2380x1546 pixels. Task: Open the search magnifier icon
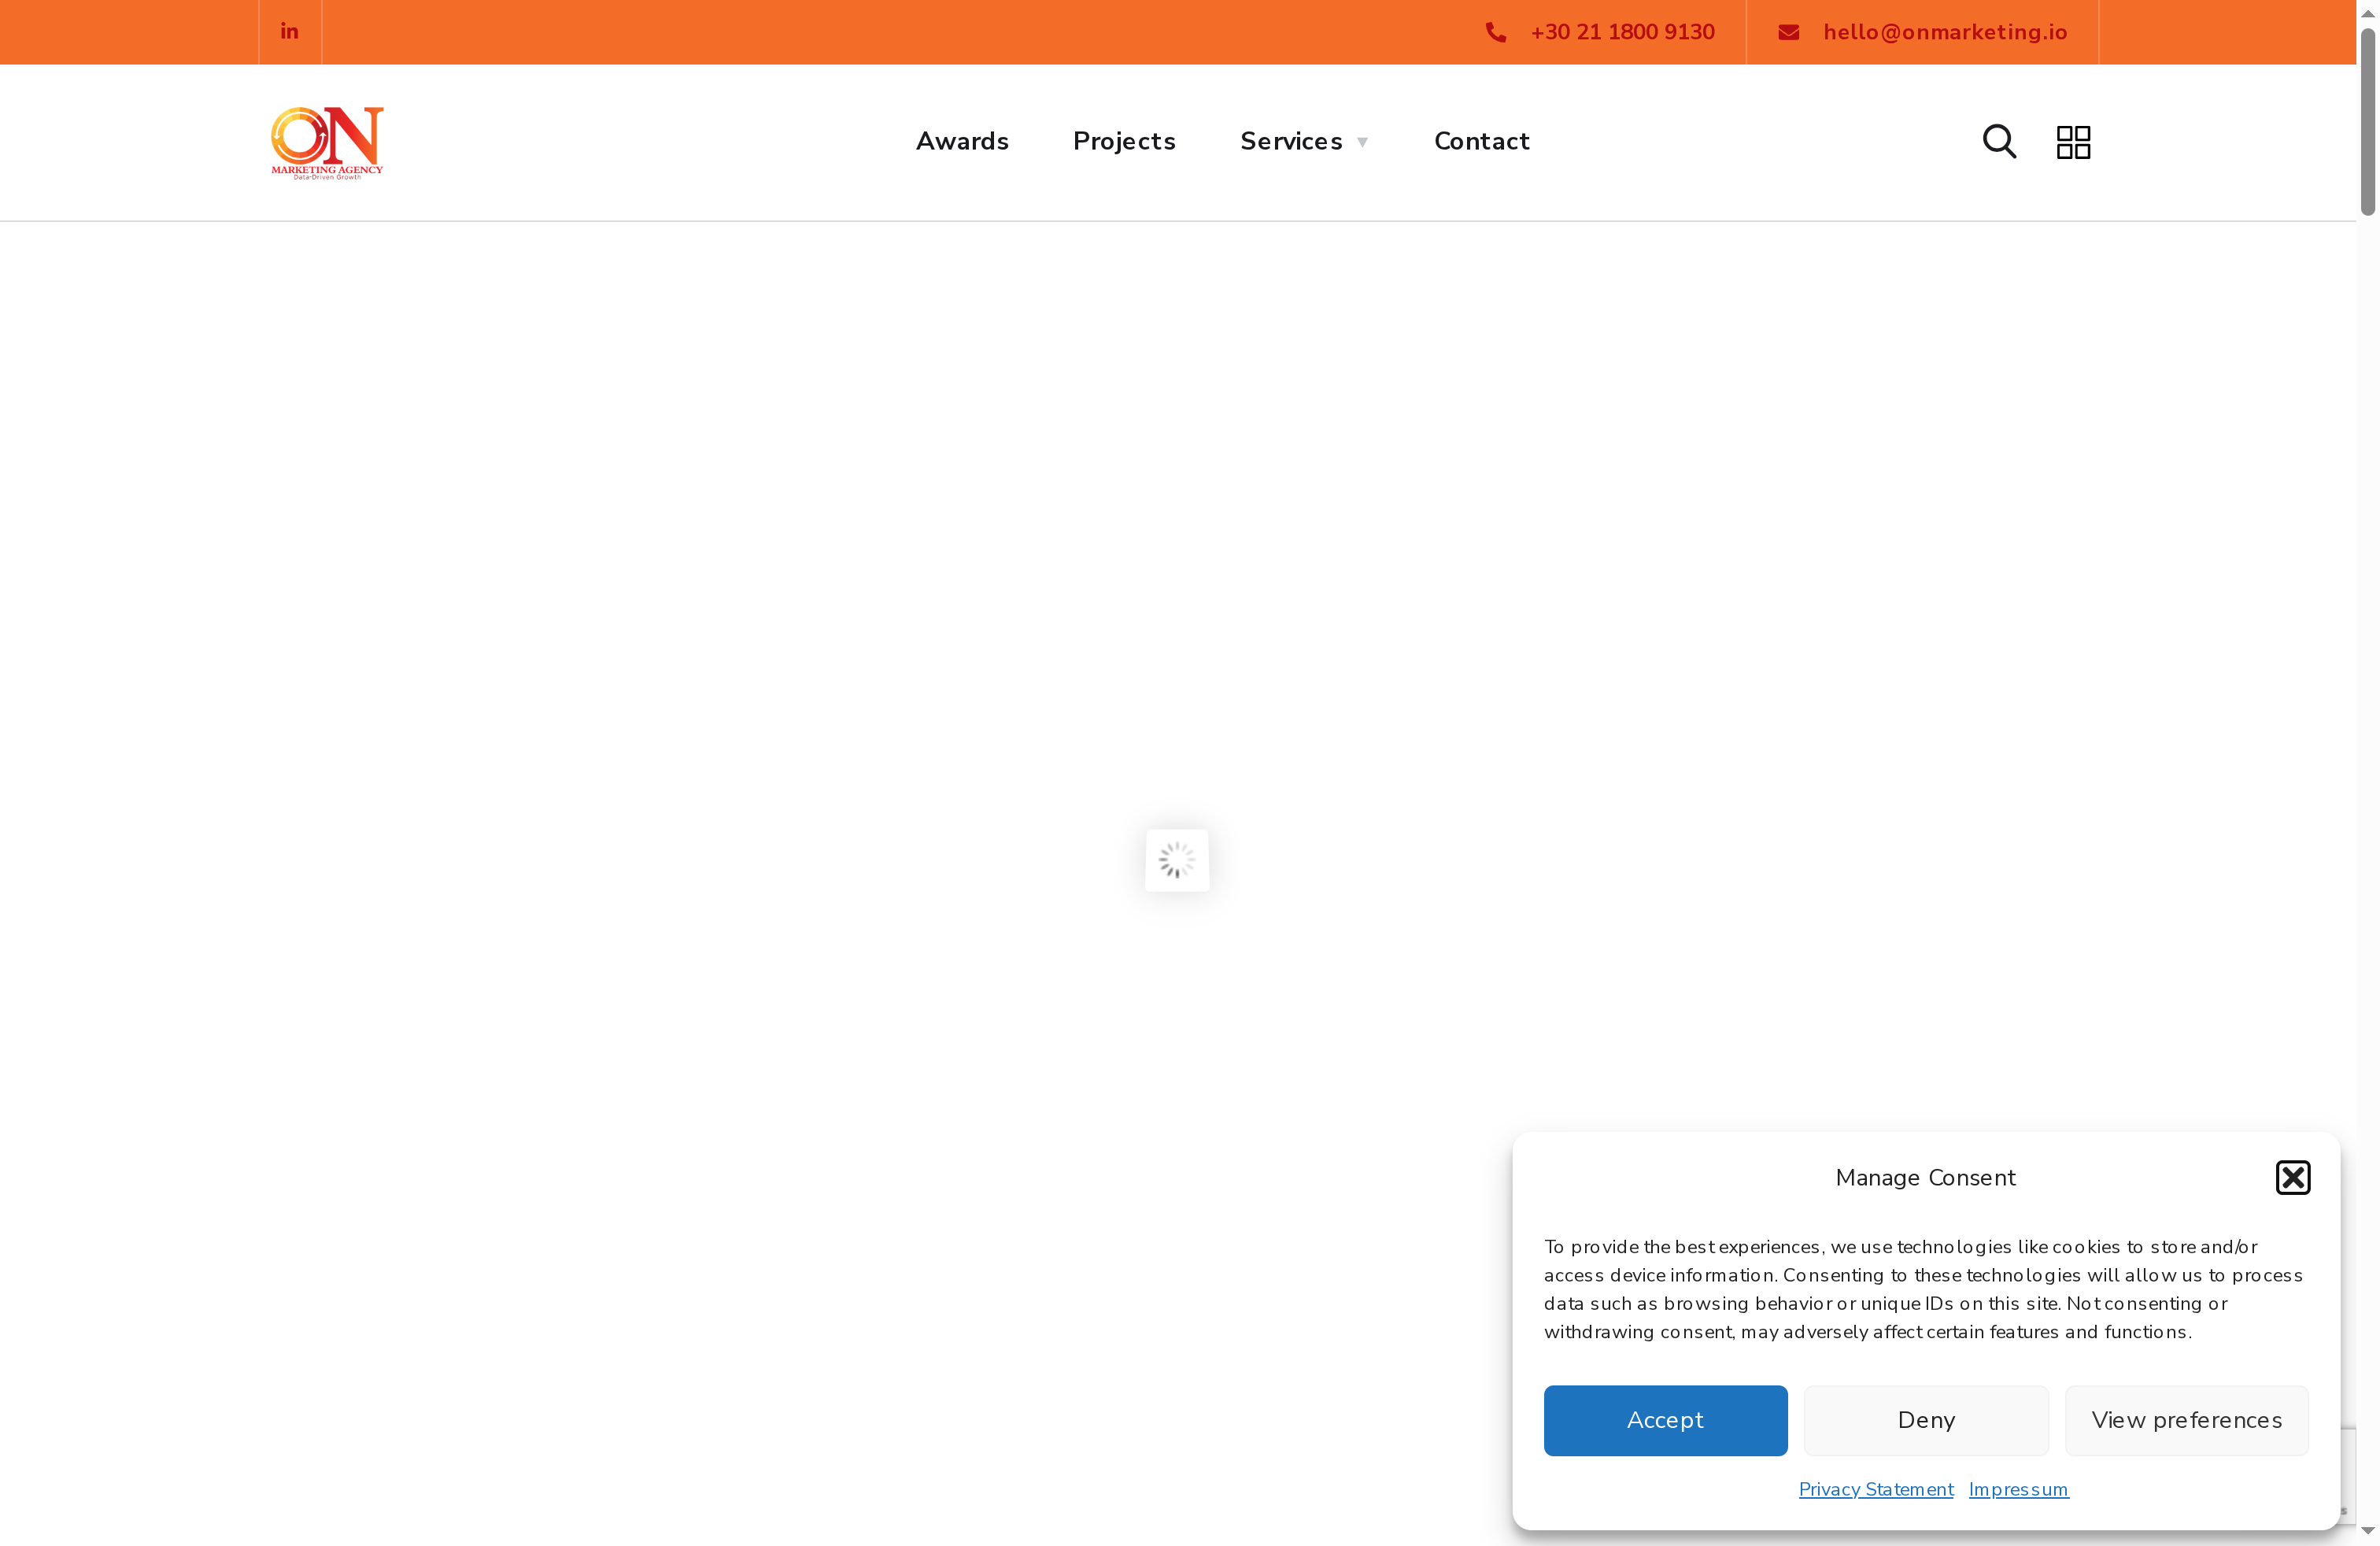(1998, 141)
